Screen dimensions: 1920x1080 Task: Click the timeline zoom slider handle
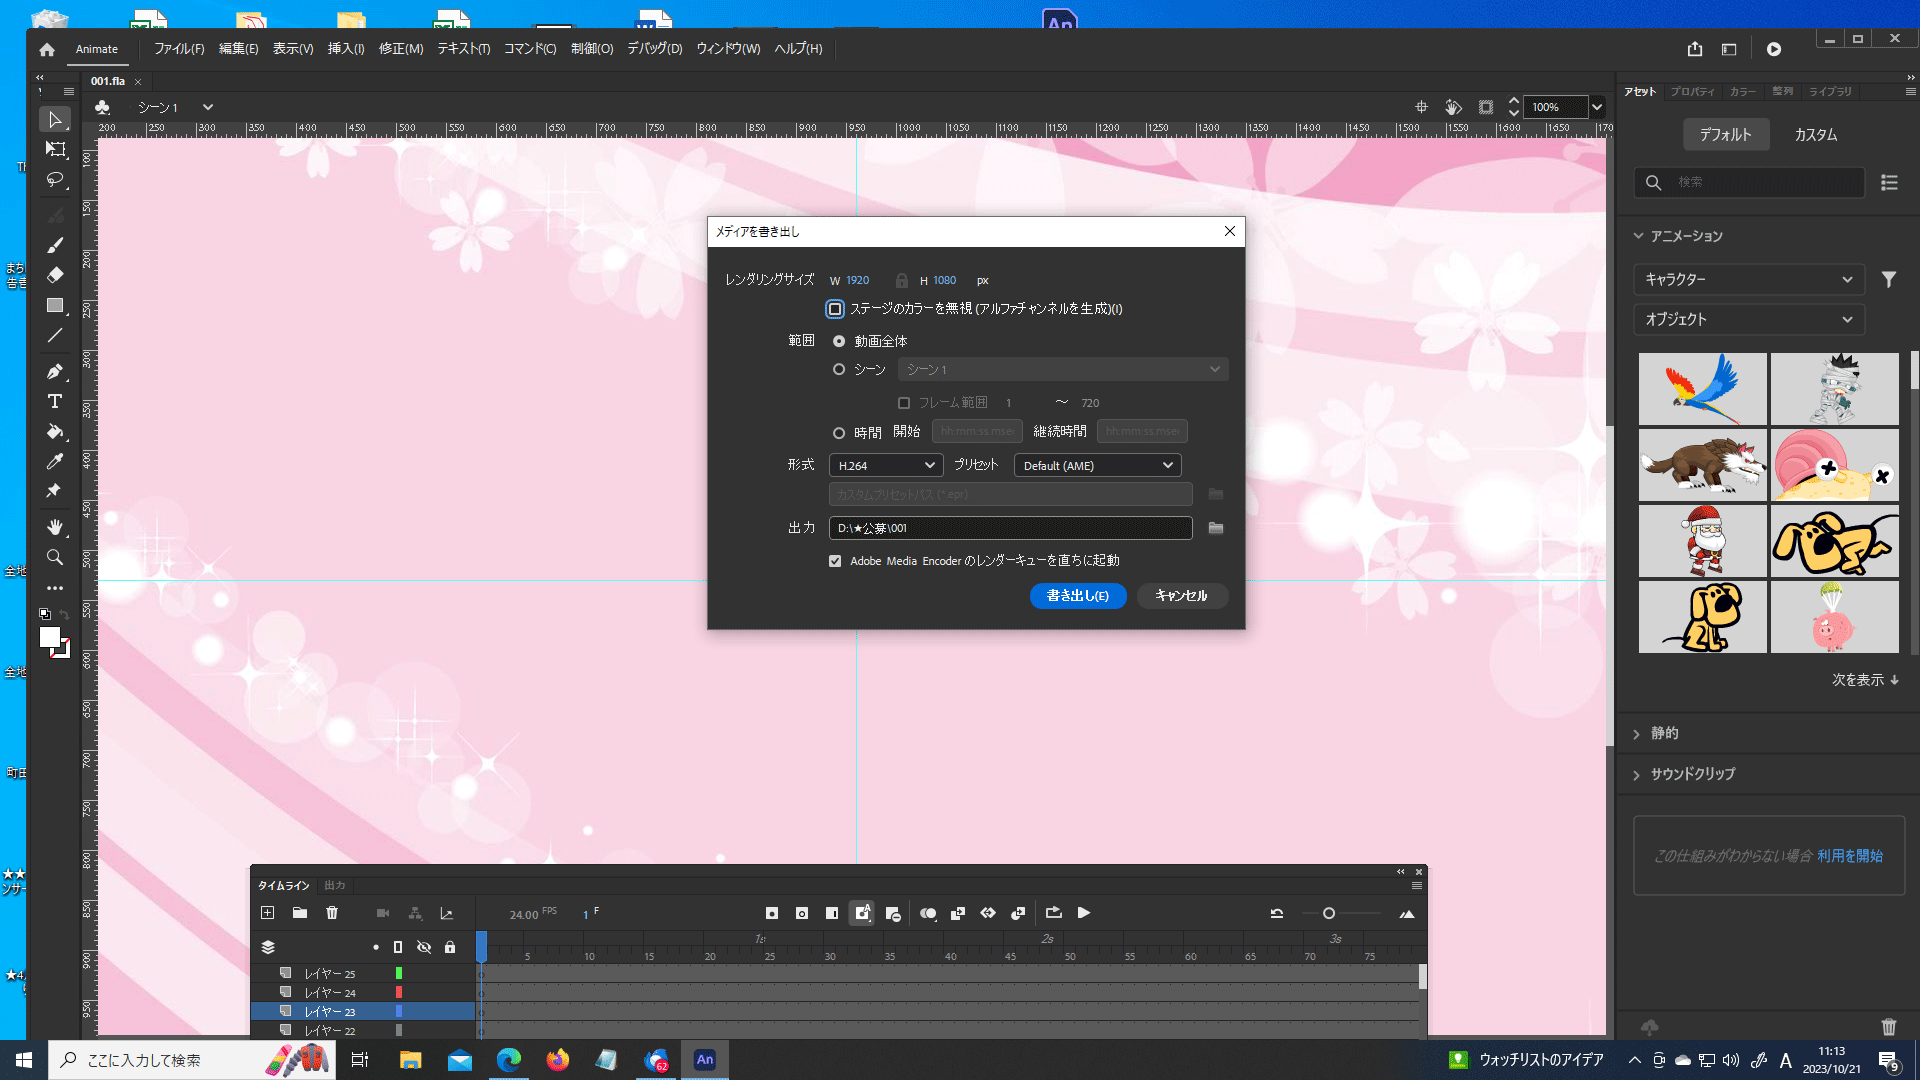[x=1329, y=913]
